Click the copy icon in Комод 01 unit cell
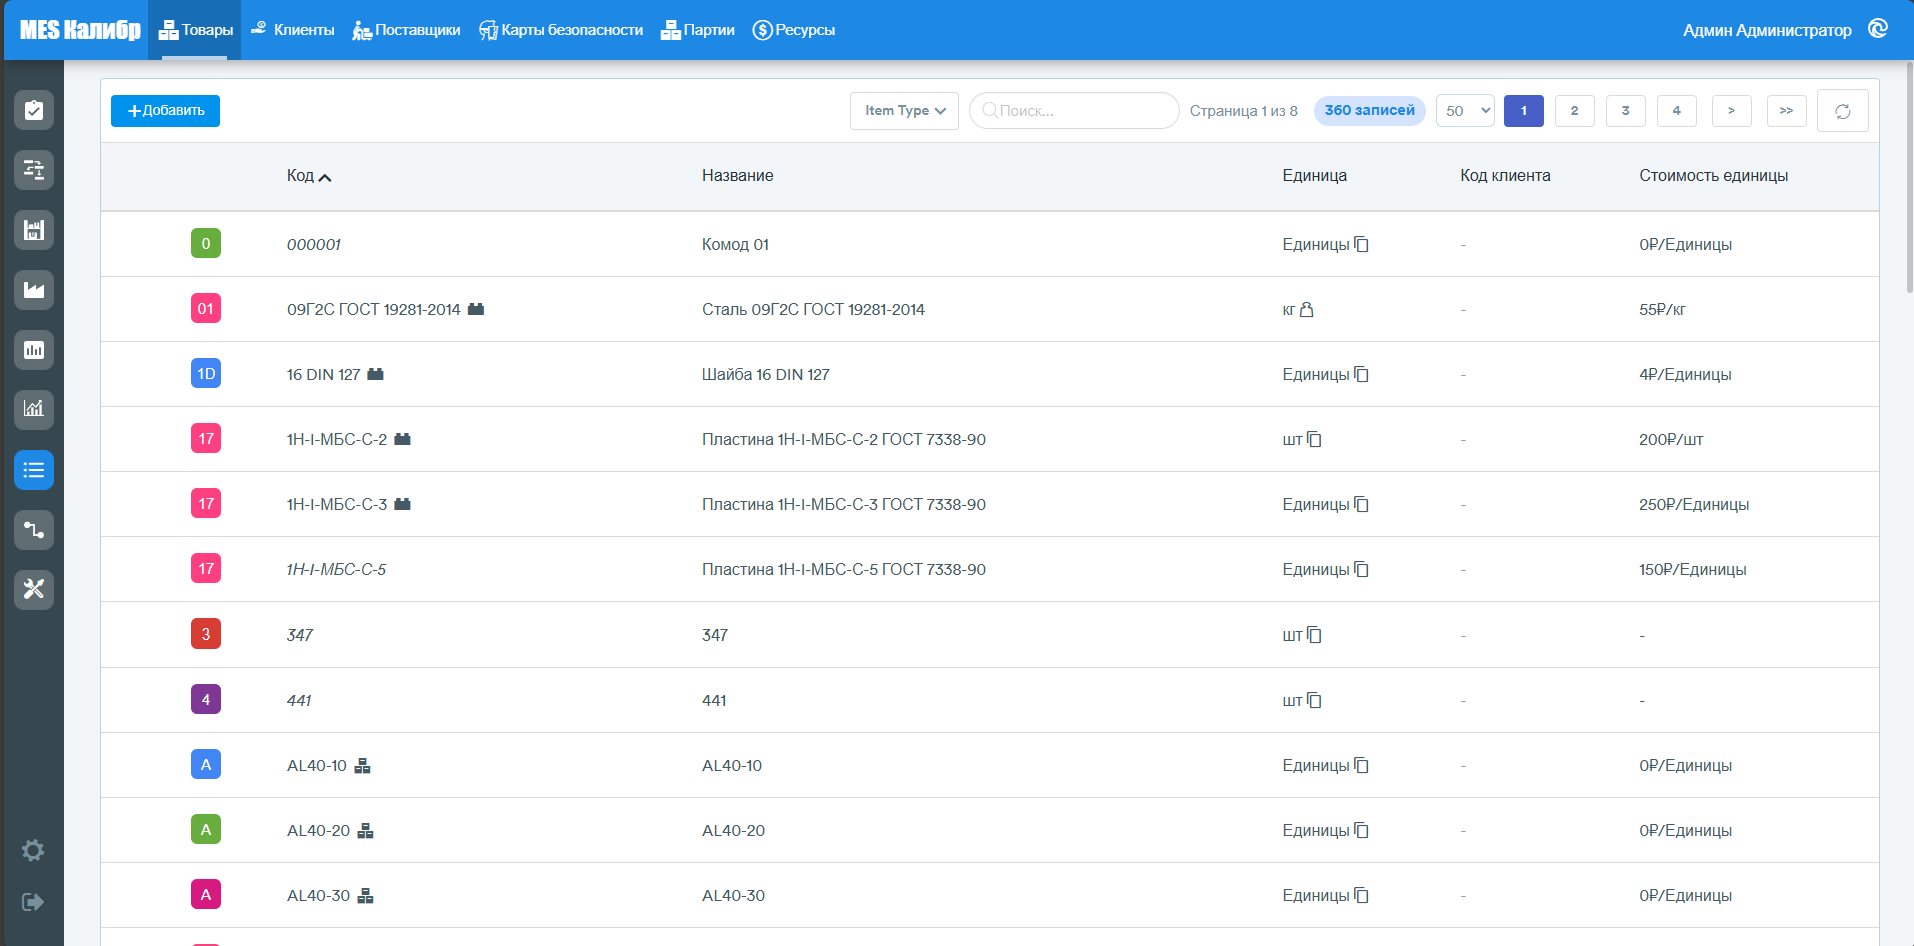The width and height of the screenshot is (1914, 946). coord(1361,244)
